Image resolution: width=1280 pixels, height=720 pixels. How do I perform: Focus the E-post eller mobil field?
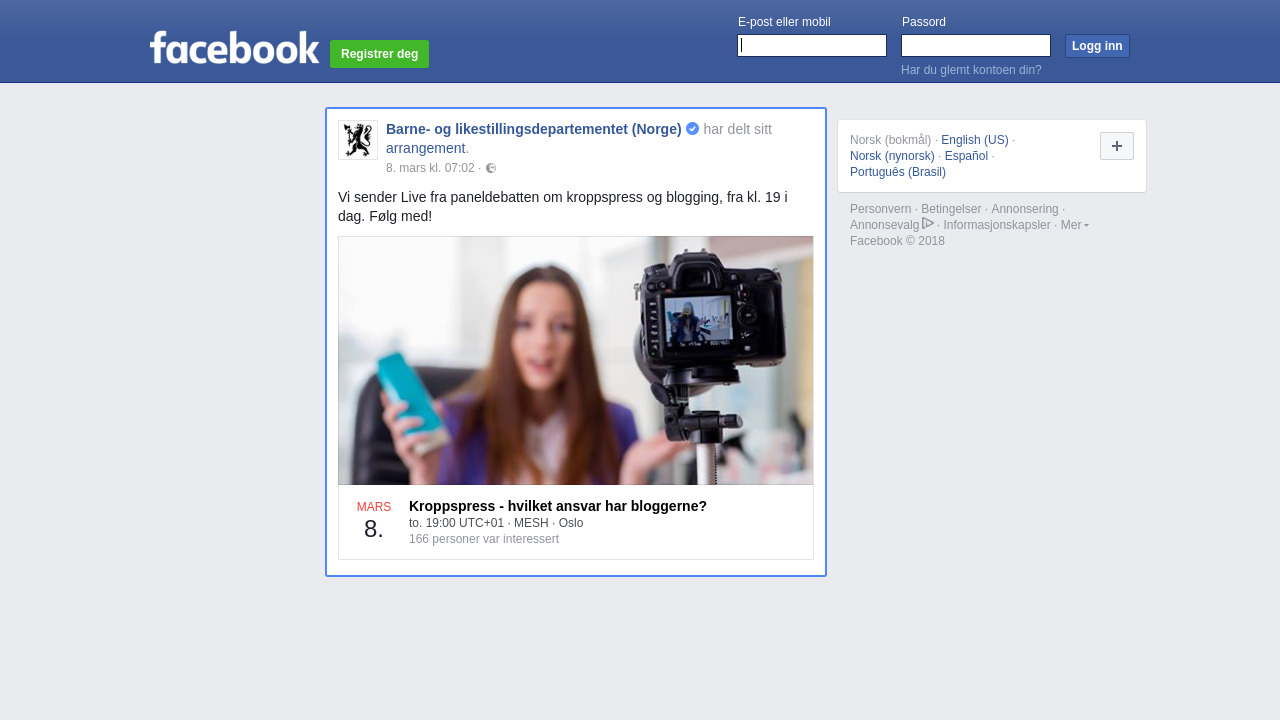[812, 46]
